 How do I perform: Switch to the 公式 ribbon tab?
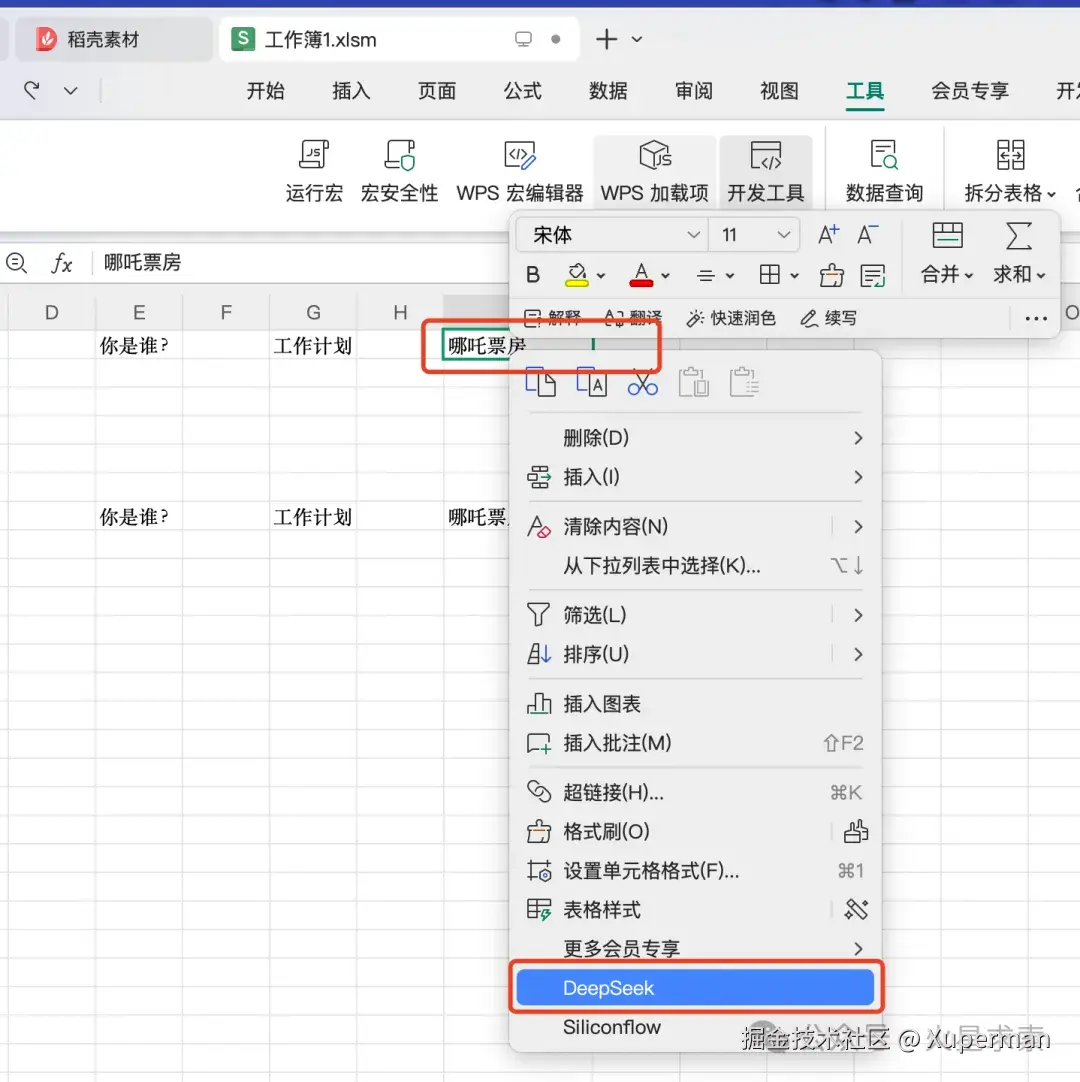[x=522, y=90]
